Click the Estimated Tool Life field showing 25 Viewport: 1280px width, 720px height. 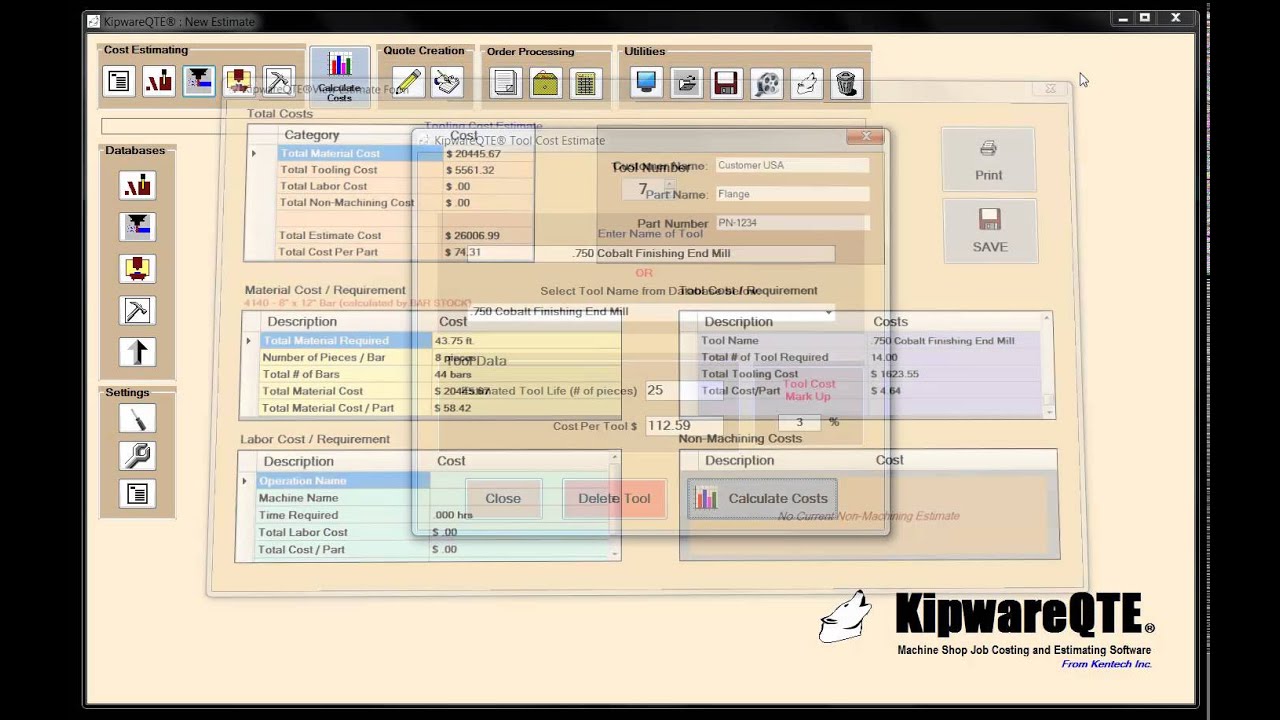684,391
